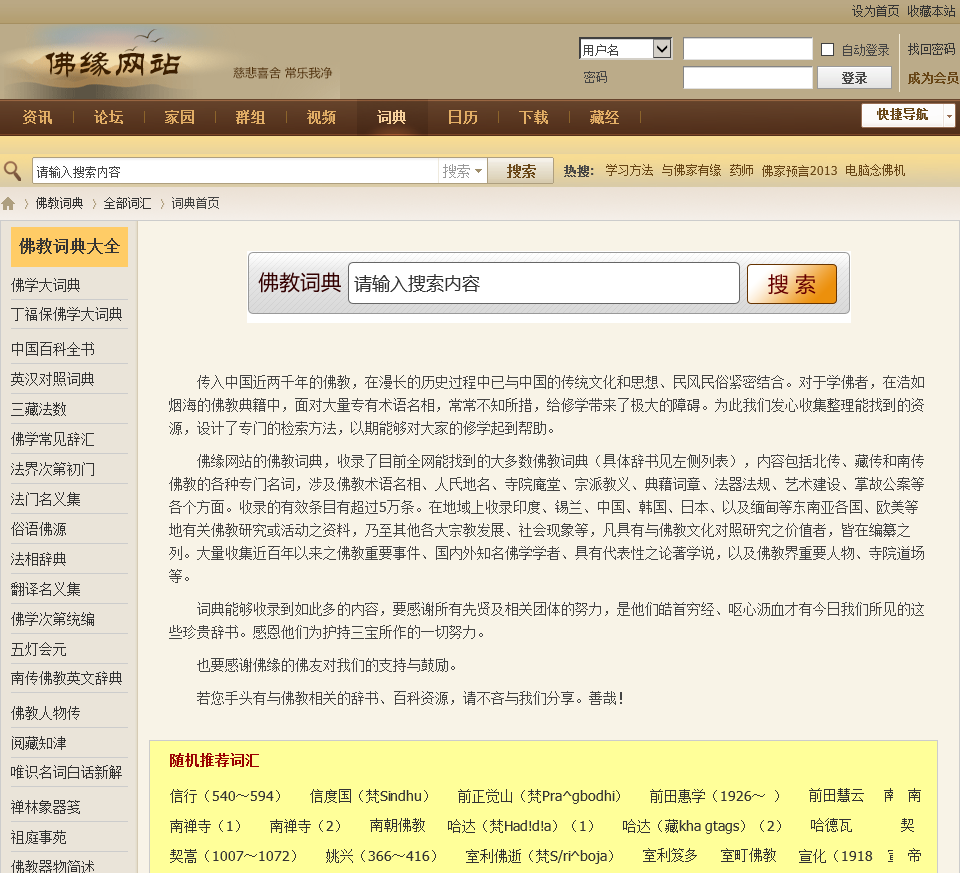Open 法门名义集 in sidebar
960x873 pixels.
click(x=46, y=499)
